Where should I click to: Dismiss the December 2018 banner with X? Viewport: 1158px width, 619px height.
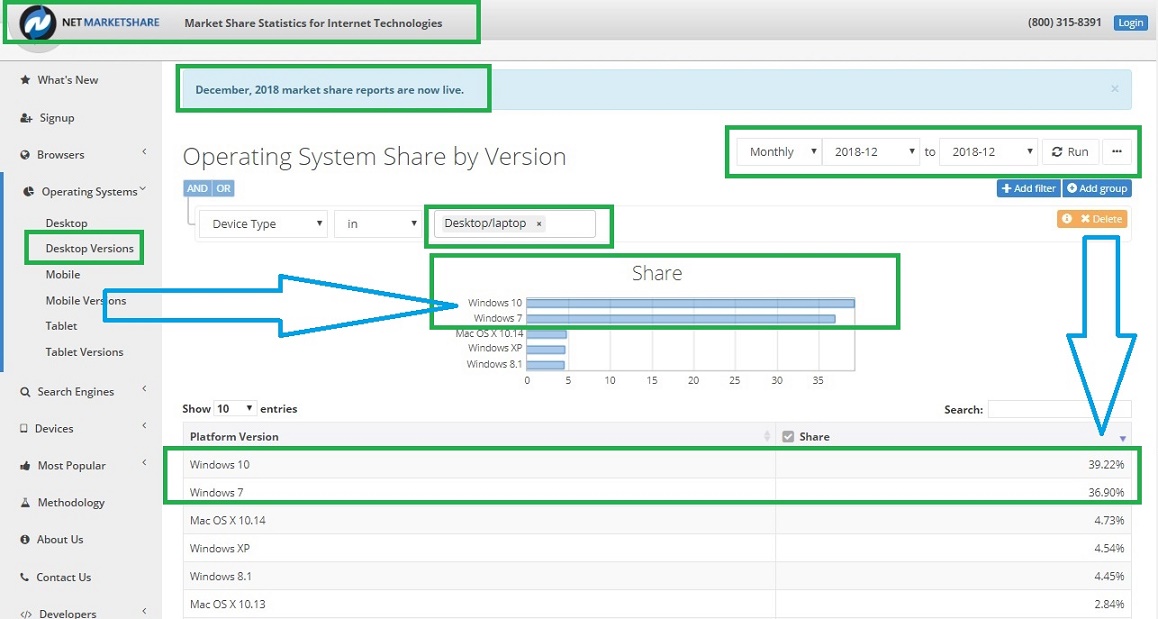1114,89
